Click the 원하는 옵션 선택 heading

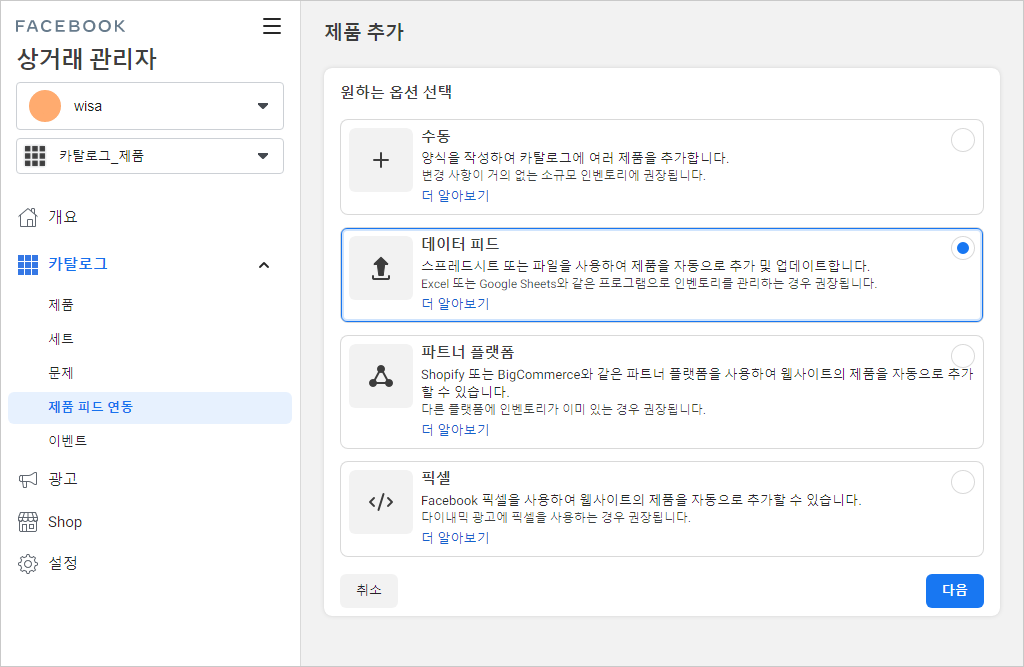[396, 92]
